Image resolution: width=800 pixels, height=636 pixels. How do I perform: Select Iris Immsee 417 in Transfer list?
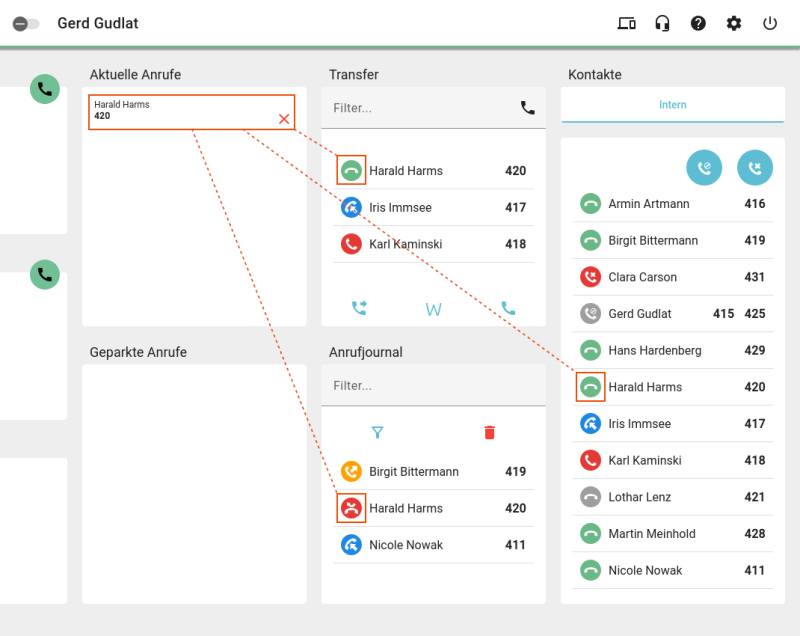[433, 208]
